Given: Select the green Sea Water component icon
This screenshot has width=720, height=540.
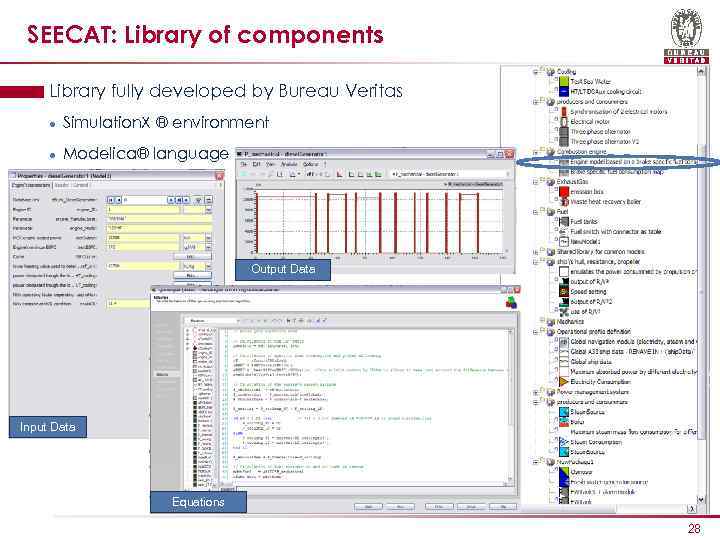Looking at the screenshot, I should [564, 81].
